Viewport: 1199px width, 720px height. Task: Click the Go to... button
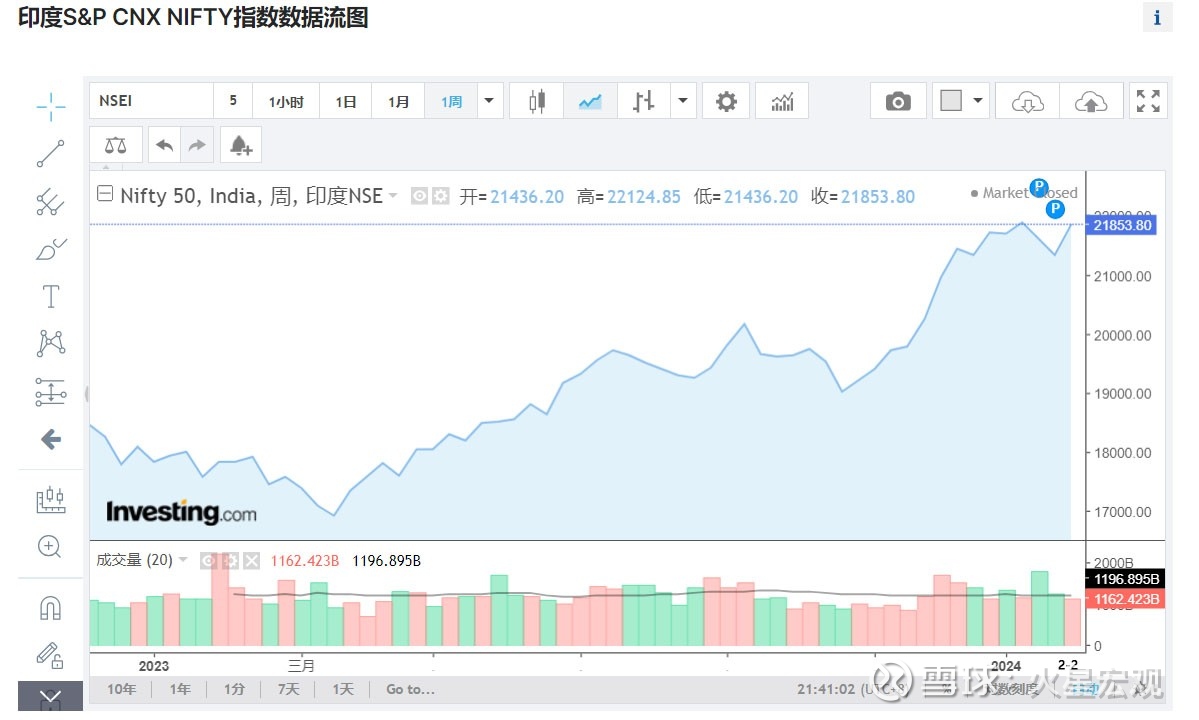pyautogui.click(x=410, y=689)
